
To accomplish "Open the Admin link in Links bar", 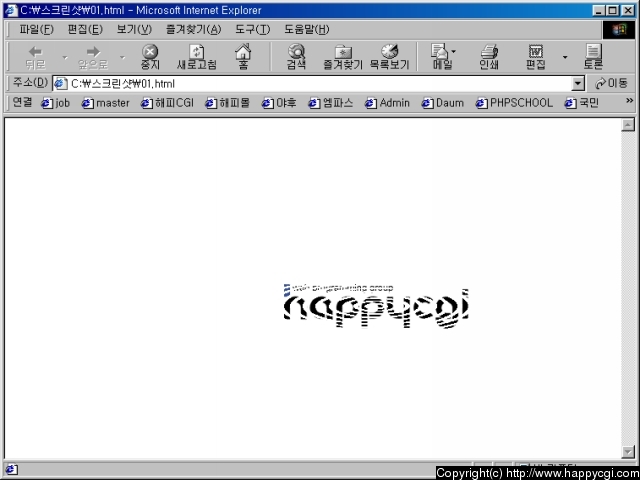I will pyautogui.click(x=387, y=103).
